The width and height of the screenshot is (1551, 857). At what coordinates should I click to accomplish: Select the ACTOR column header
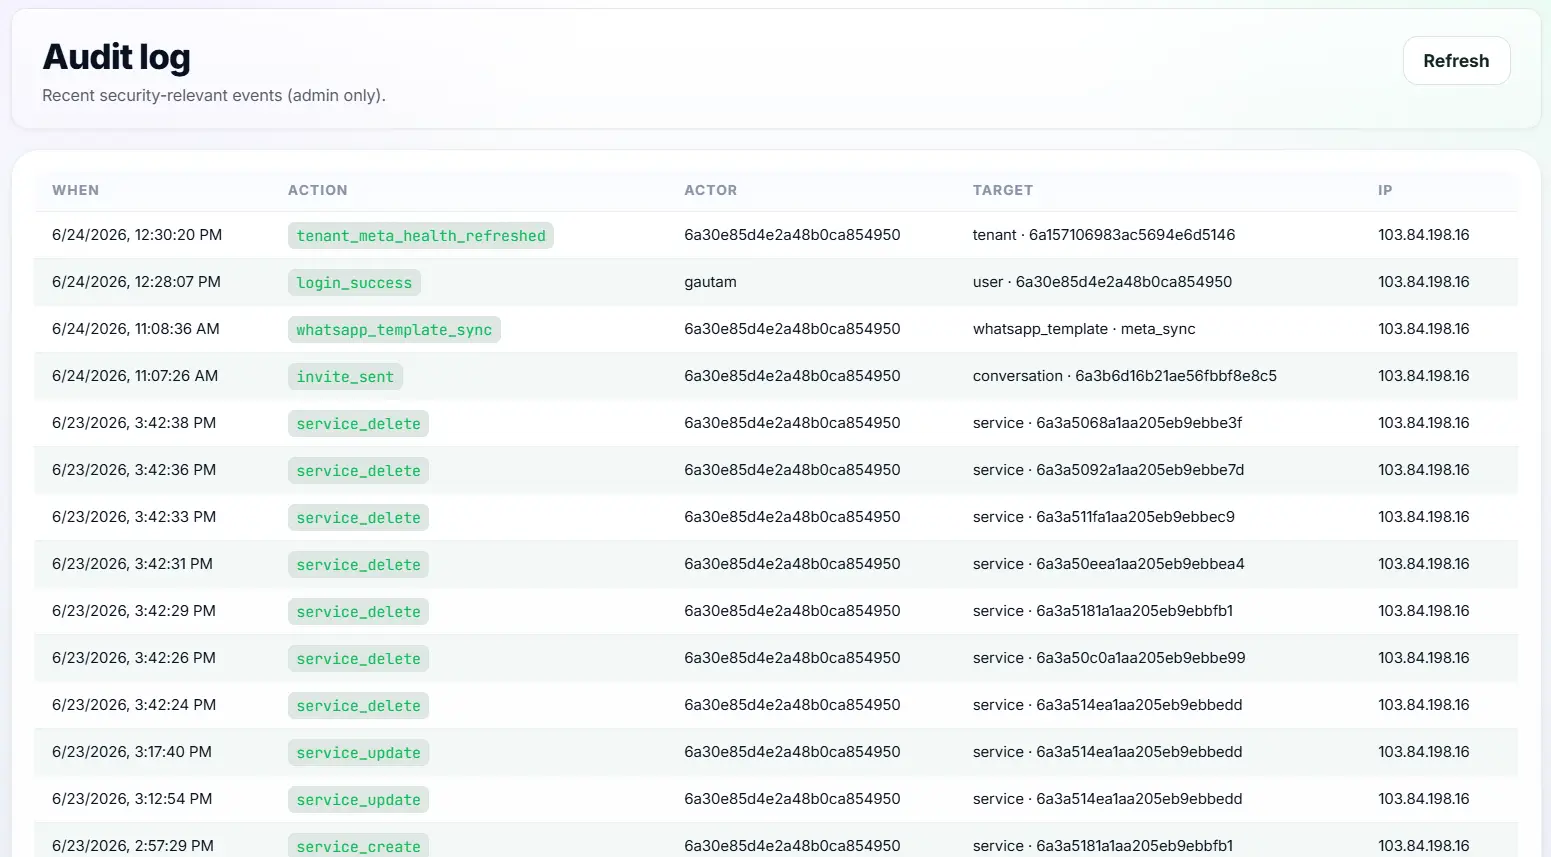[711, 190]
